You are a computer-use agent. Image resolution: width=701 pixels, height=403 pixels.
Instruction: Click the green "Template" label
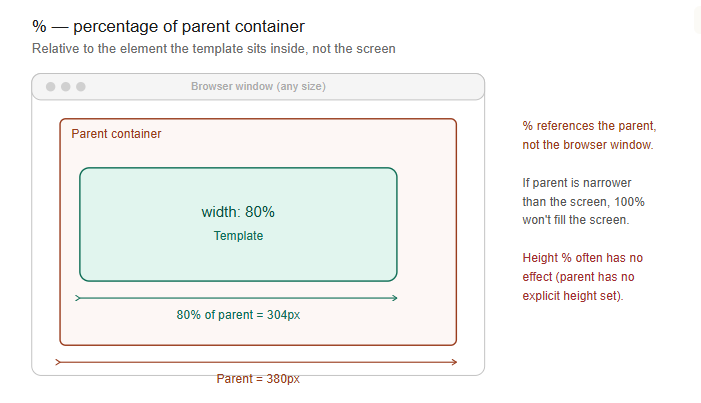pyautogui.click(x=238, y=236)
